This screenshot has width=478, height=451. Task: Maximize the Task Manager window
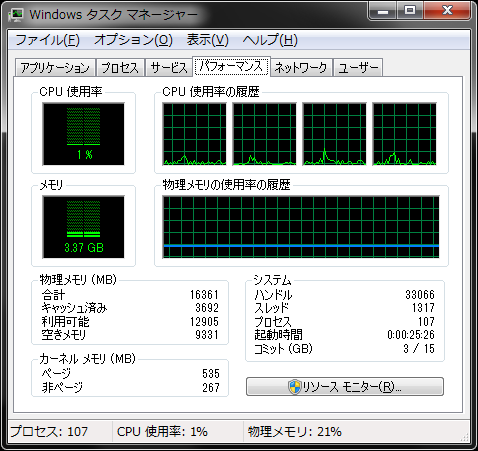point(410,12)
